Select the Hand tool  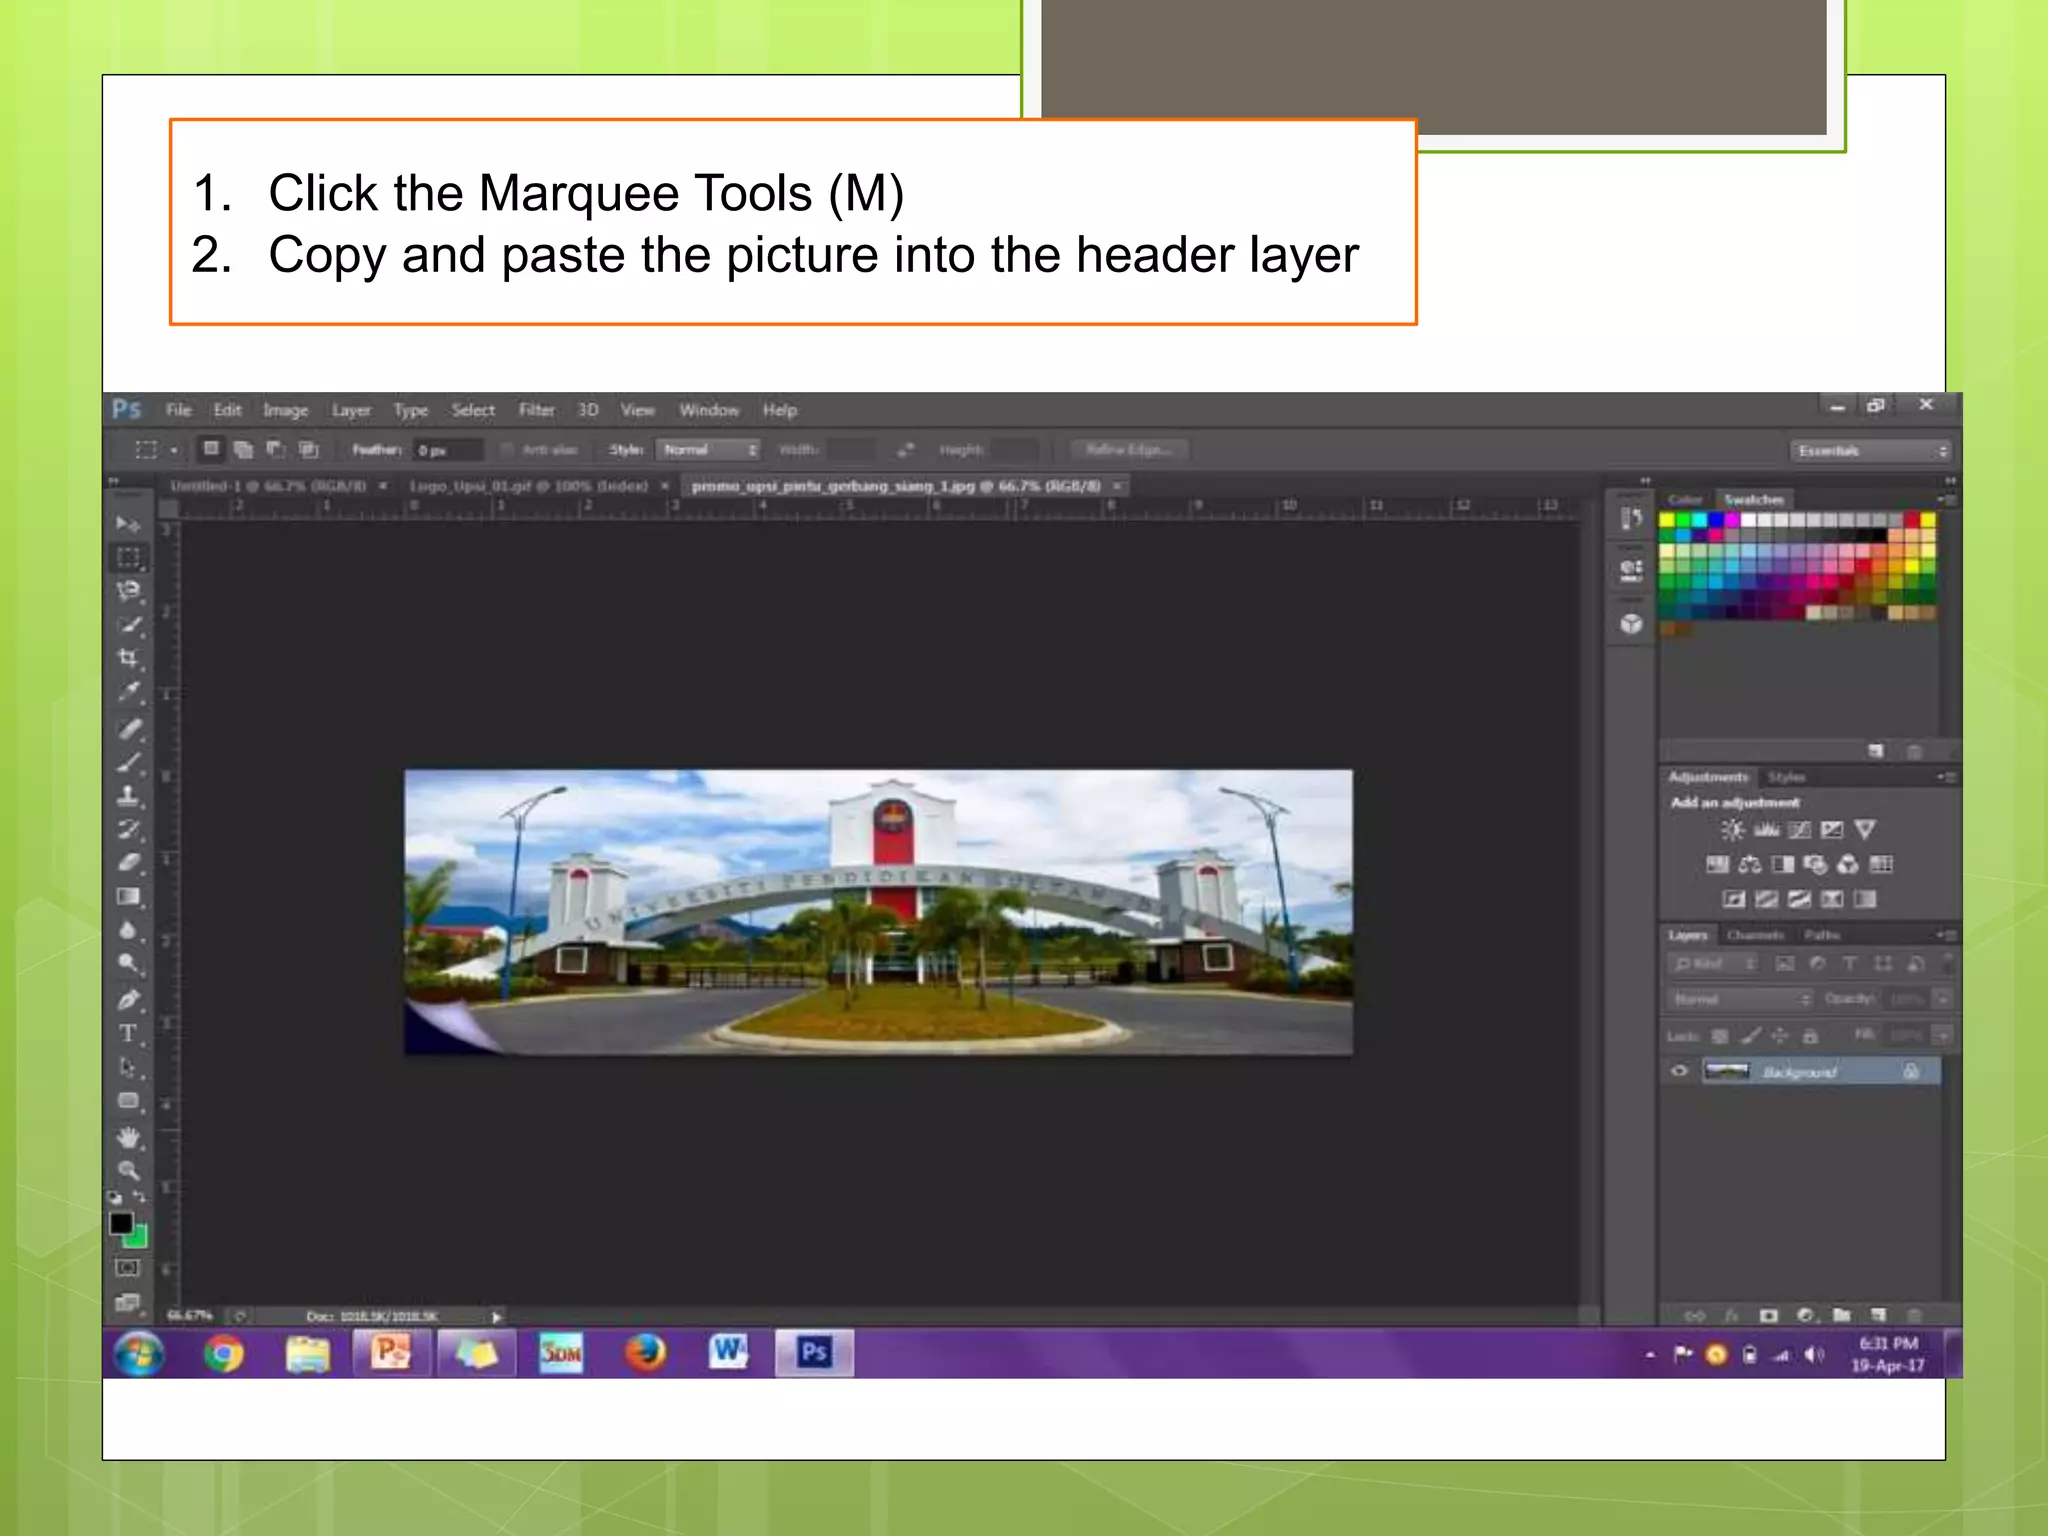[129, 1138]
